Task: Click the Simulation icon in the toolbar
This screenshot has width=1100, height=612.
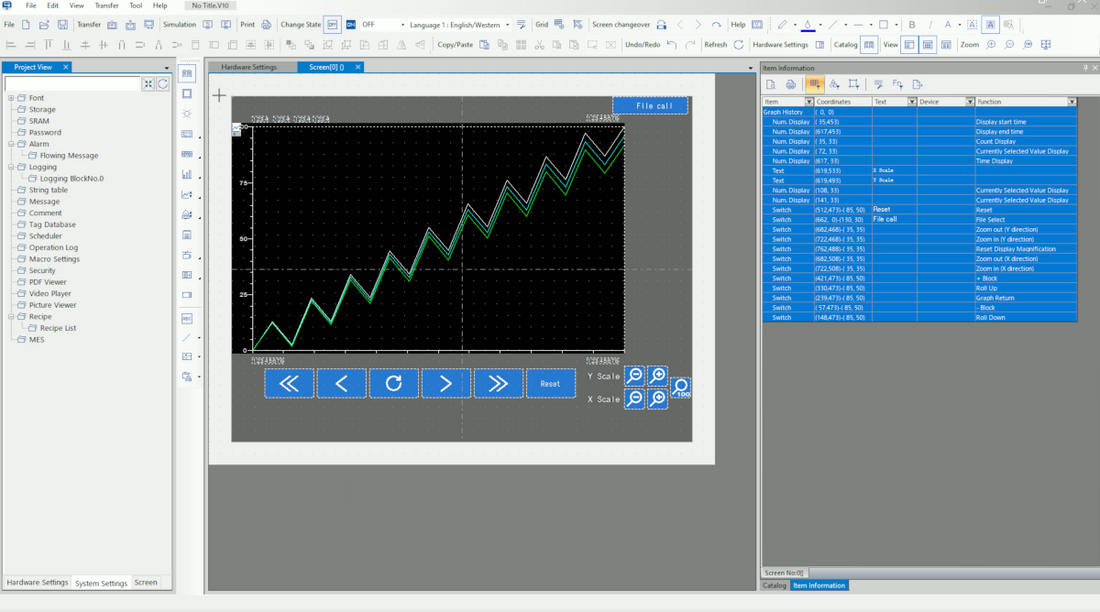Action: [207, 25]
